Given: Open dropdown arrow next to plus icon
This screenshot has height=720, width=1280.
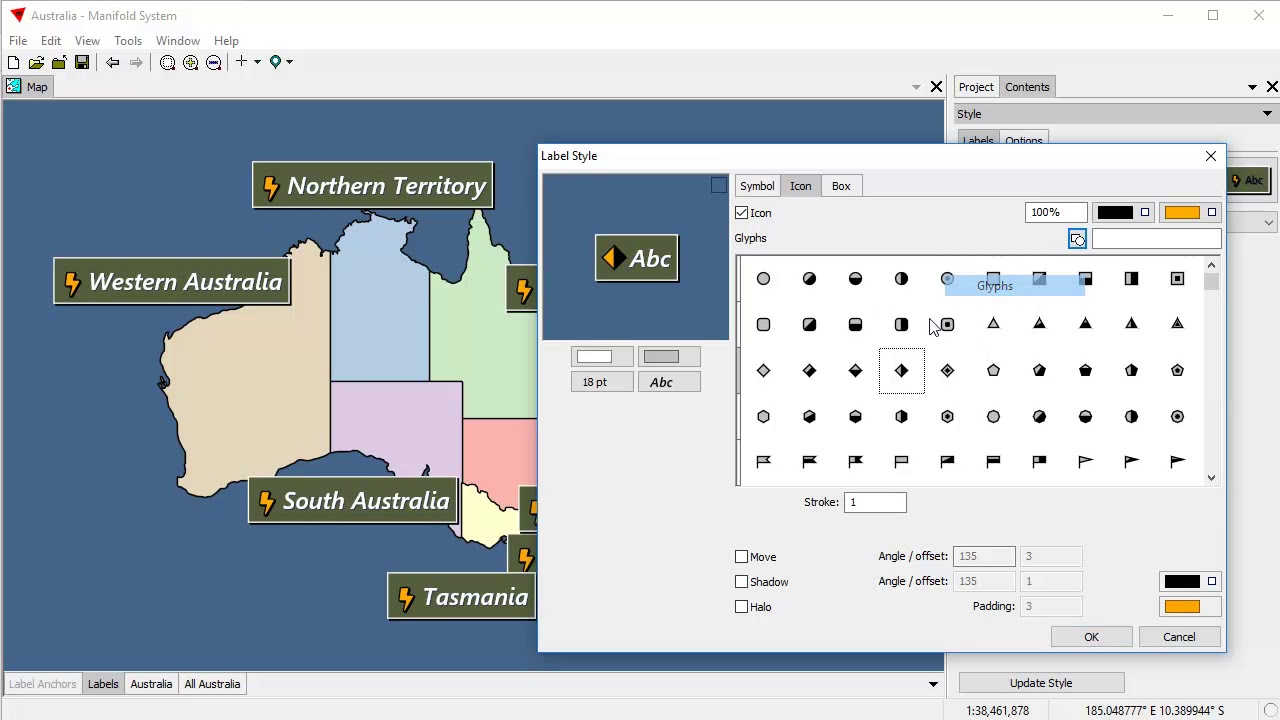Looking at the screenshot, I should tap(257, 62).
